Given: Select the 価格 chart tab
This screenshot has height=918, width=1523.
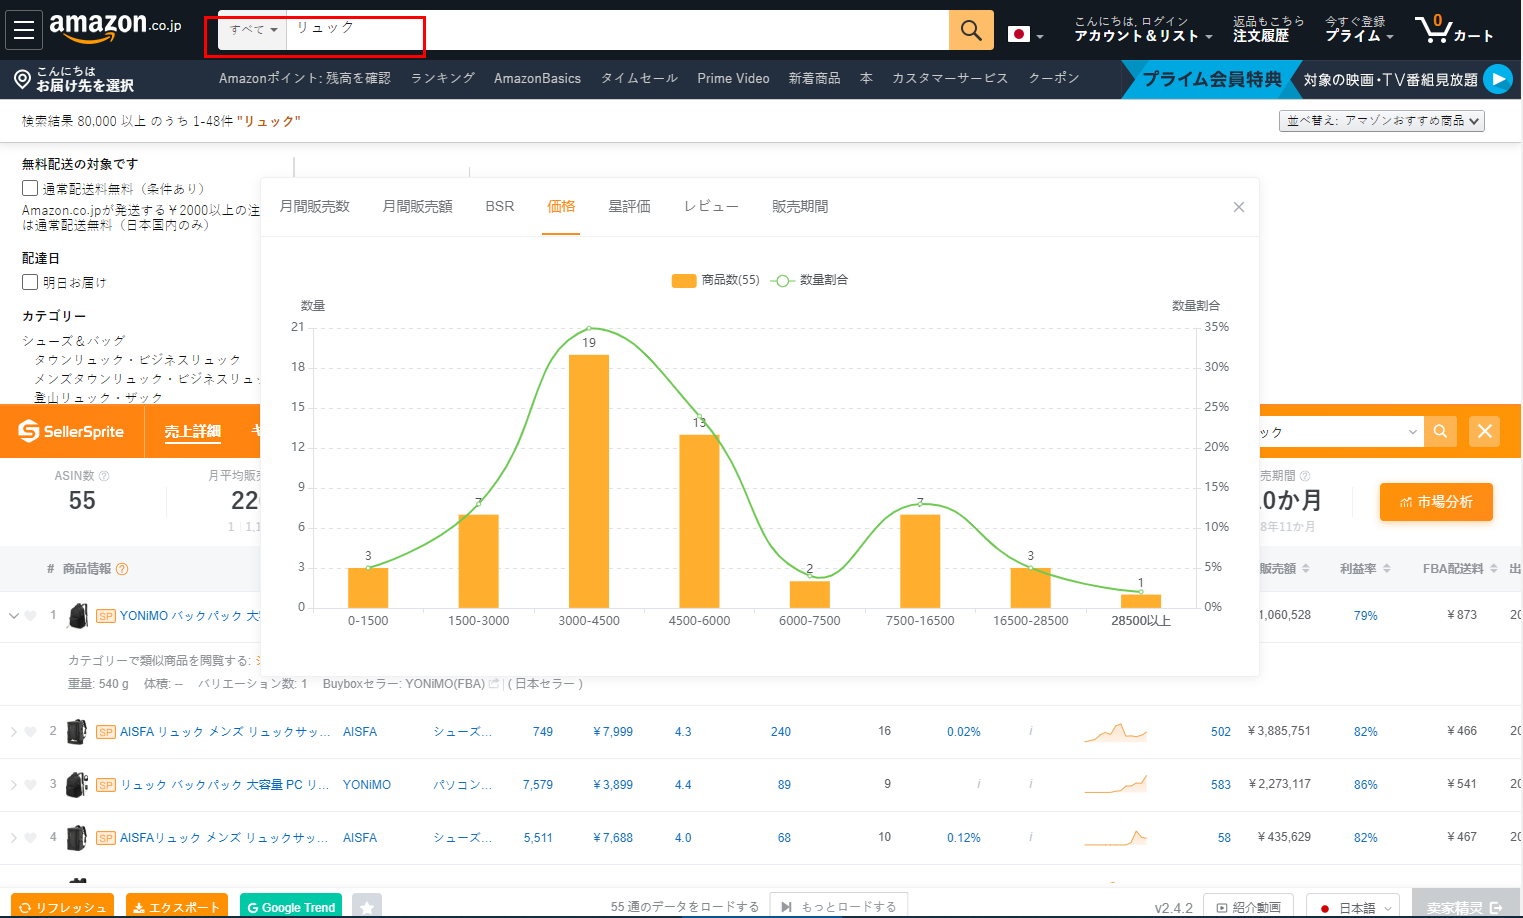Looking at the screenshot, I should pos(561,206).
